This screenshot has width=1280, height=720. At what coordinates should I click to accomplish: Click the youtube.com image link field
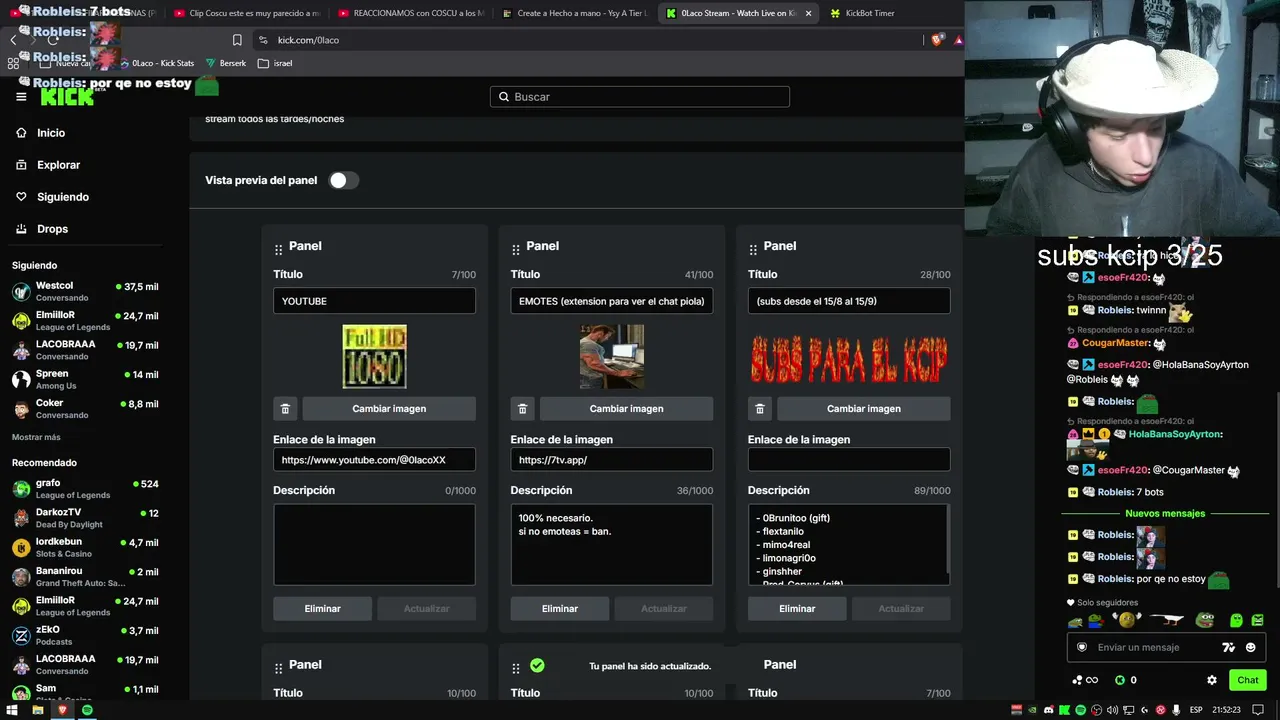click(374, 460)
